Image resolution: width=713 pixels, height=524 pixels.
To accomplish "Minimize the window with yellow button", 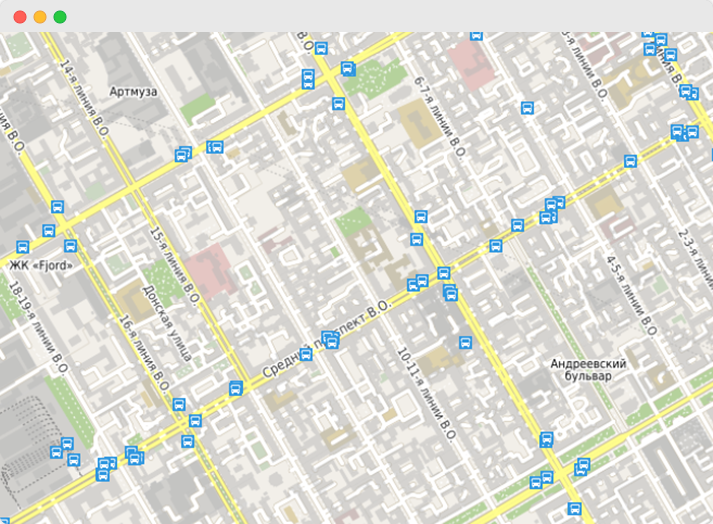I will [40, 17].
